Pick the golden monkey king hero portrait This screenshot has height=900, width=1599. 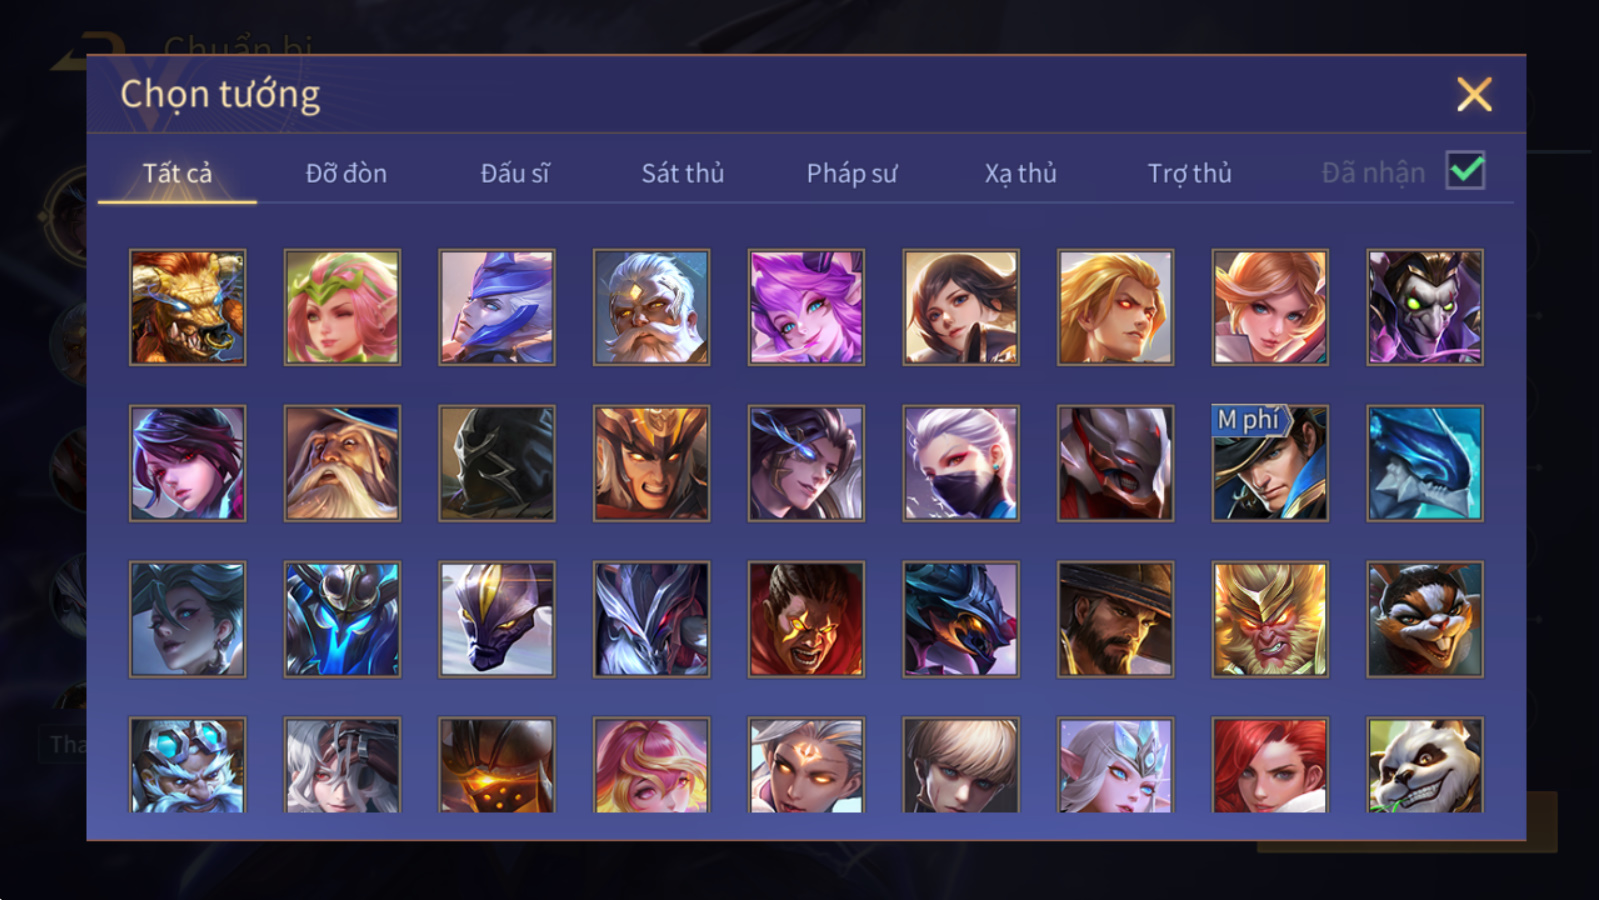coord(1270,619)
